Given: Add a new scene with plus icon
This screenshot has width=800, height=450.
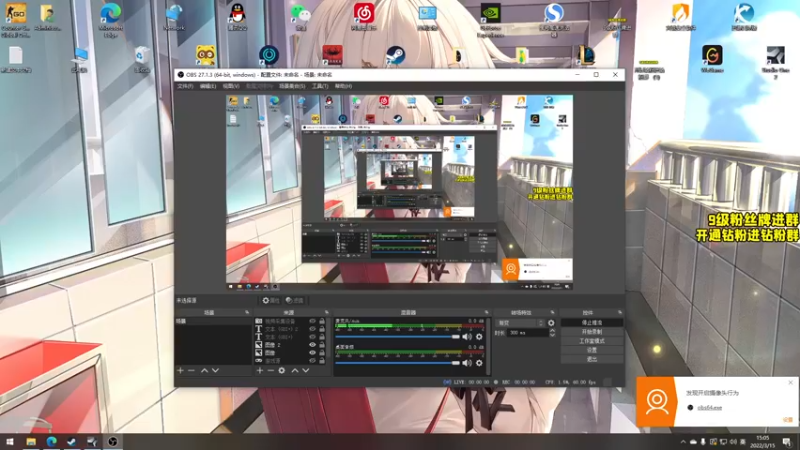Looking at the screenshot, I should (x=180, y=370).
